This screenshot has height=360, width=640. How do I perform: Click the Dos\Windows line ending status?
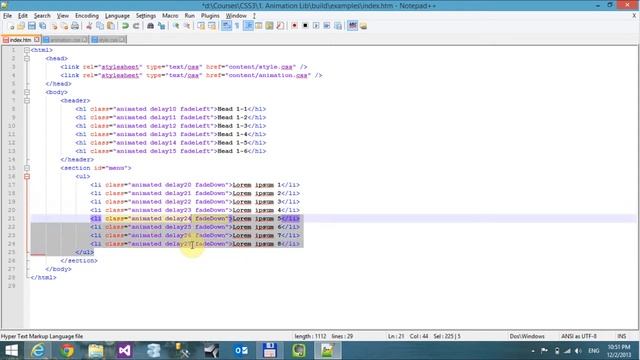(527, 336)
